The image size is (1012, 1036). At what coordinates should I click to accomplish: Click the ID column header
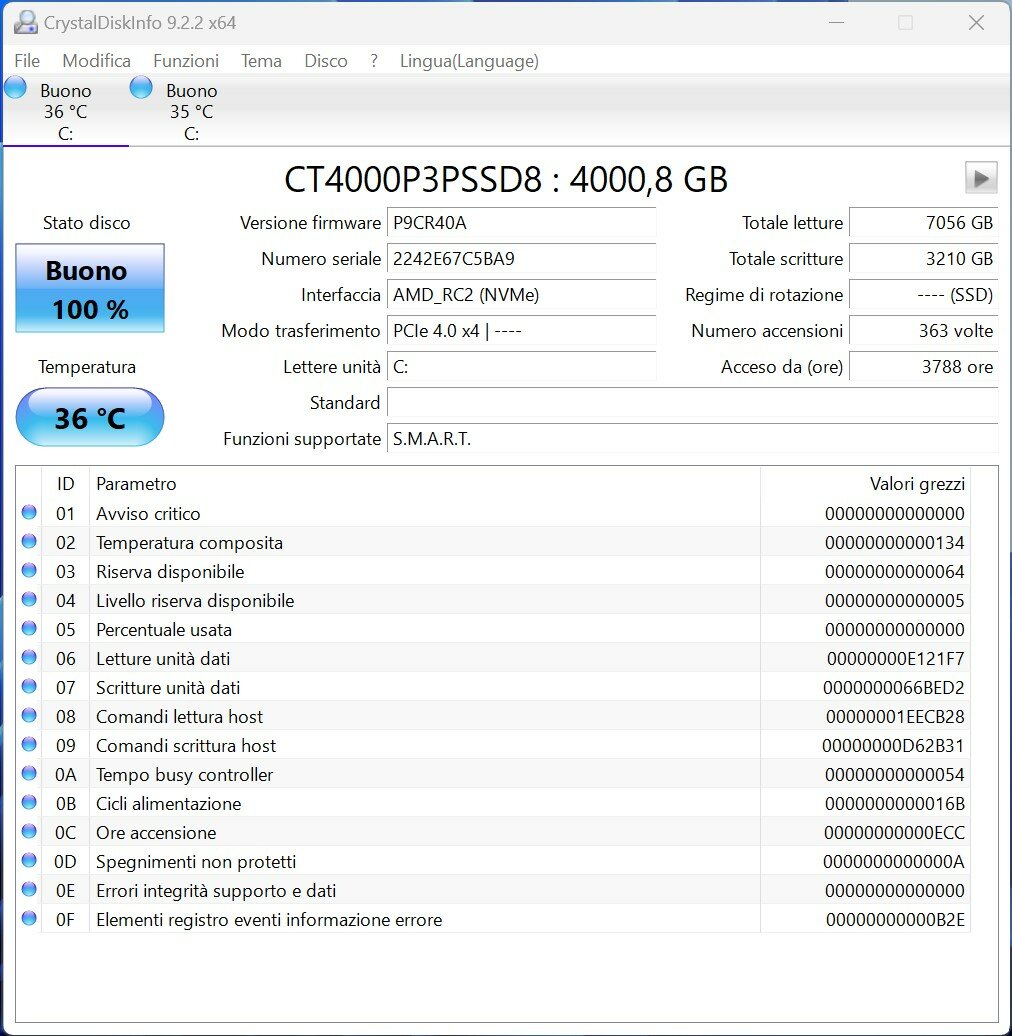(x=65, y=484)
